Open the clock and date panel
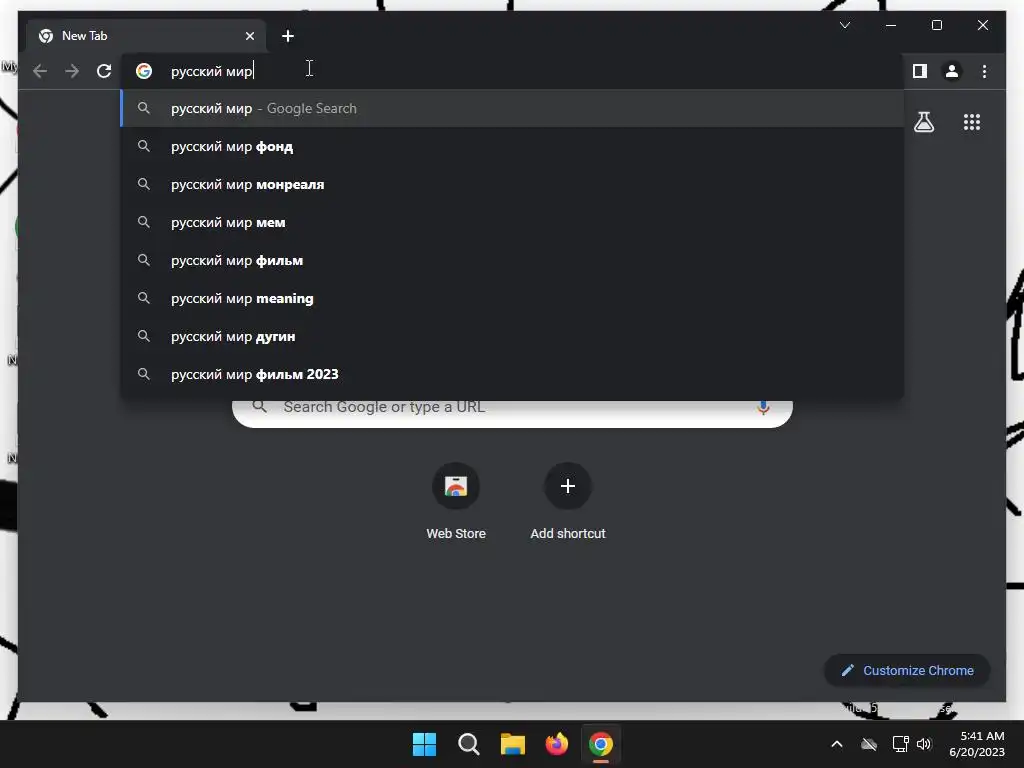Image resolution: width=1024 pixels, height=768 pixels. (x=977, y=744)
